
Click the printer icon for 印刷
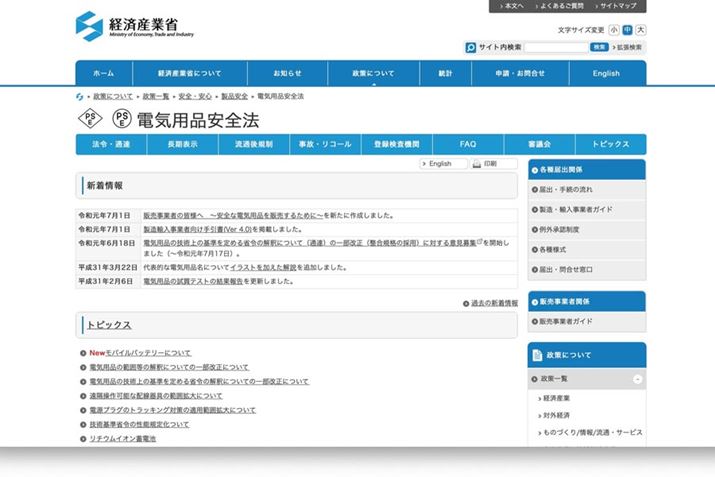pyautogui.click(x=477, y=164)
